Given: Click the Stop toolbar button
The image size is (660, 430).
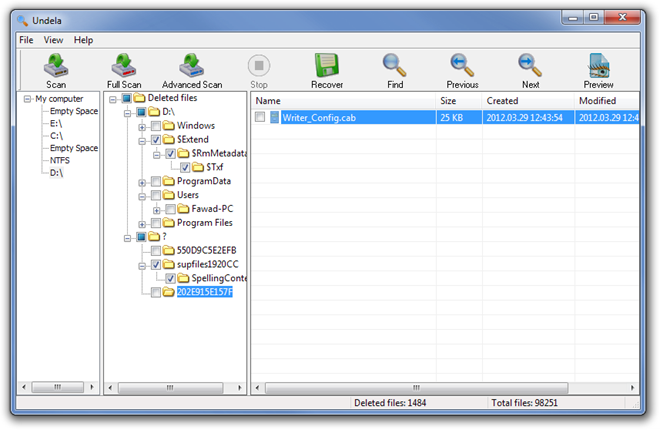Looking at the screenshot, I should tap(259, 71).
